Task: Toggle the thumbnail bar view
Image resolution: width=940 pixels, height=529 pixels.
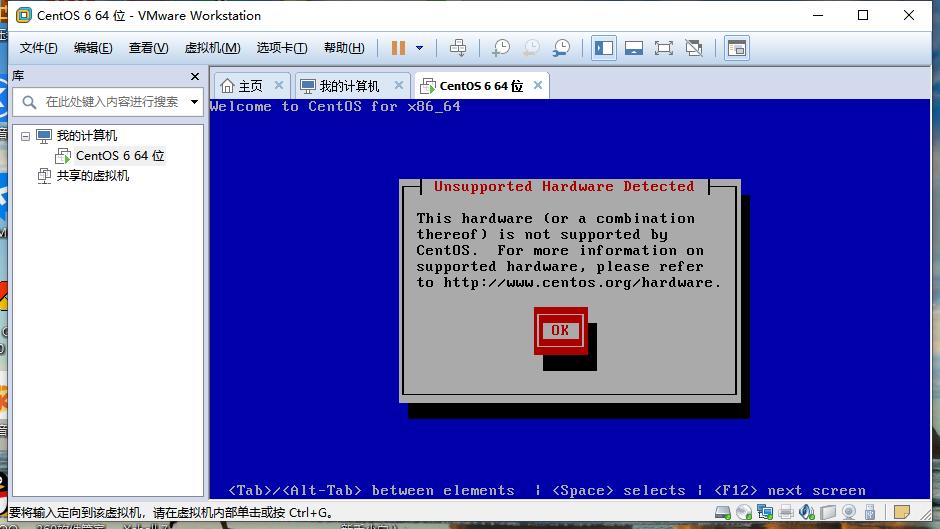Action: (x=634, y=48)
